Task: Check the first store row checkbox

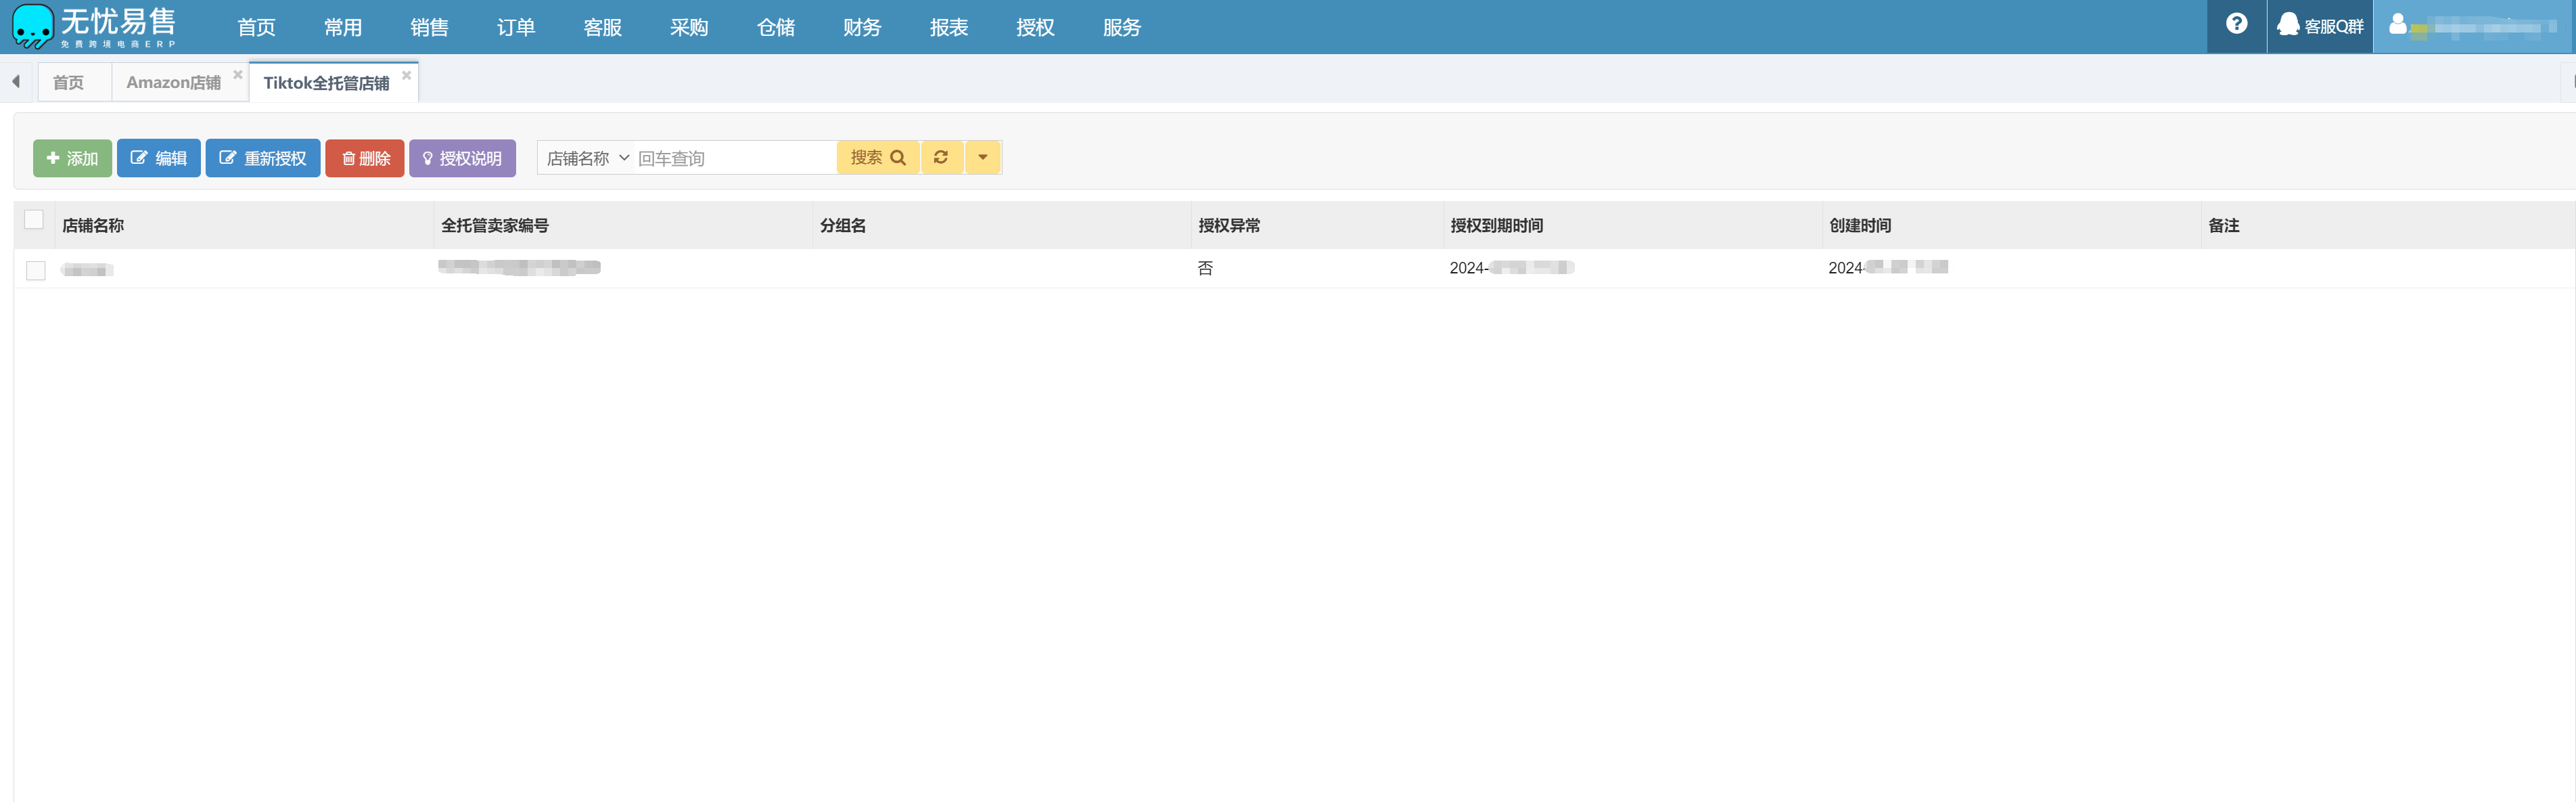Action: click(x=36, y=270)
